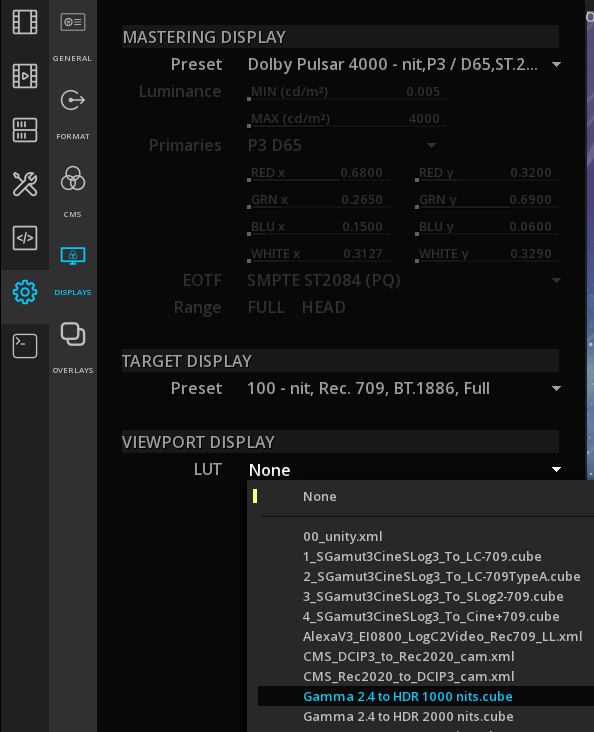Image resolution: width=594 pixels, height=732 pixels.
Task: Open the CMS color management section
Action: (x=72, y=191)
